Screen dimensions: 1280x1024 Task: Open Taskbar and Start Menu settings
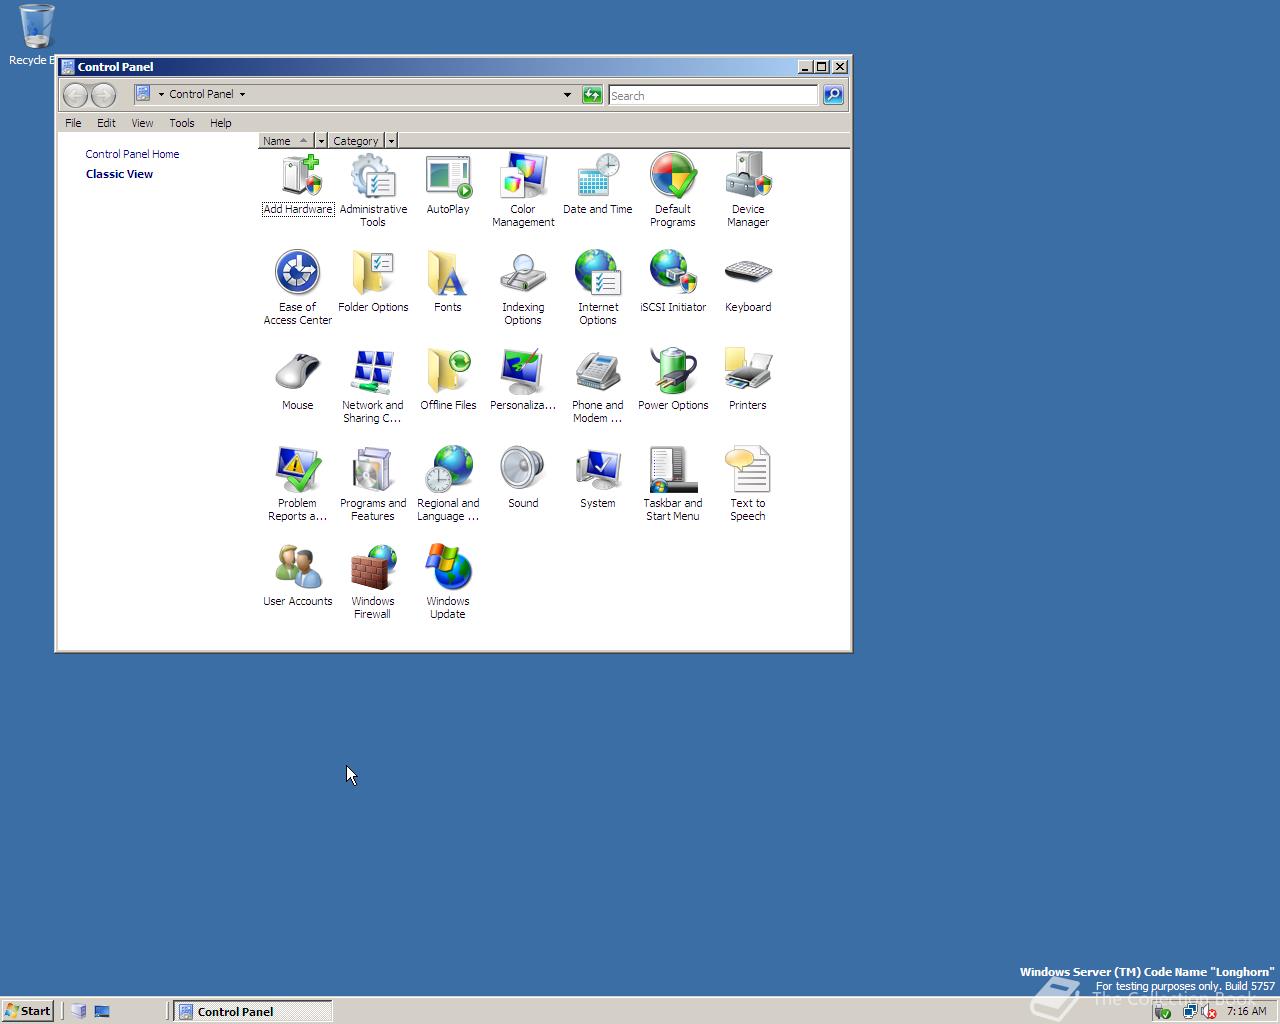(x=673, y=484)
